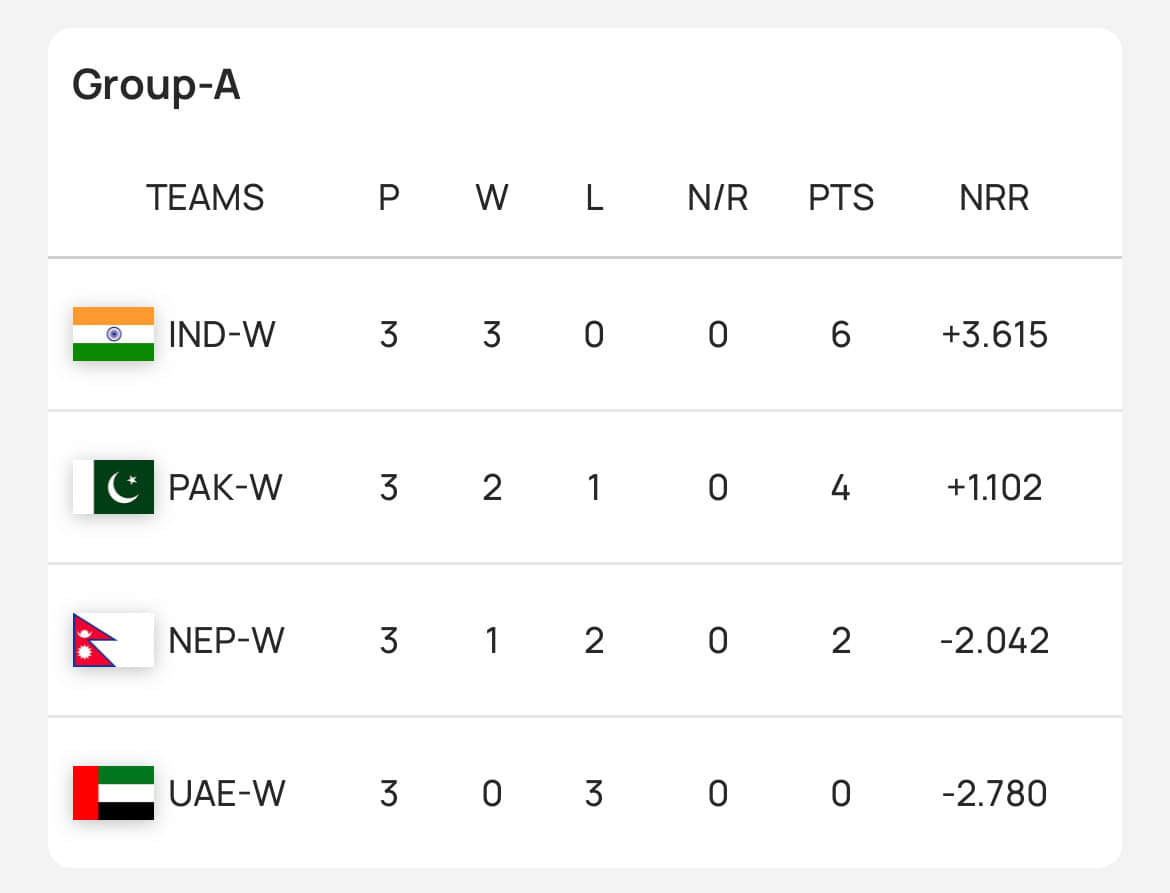Viewport: 1170px width, 893px height.
Task: Click the Nepal flag icon
Action: pos(113,640)
